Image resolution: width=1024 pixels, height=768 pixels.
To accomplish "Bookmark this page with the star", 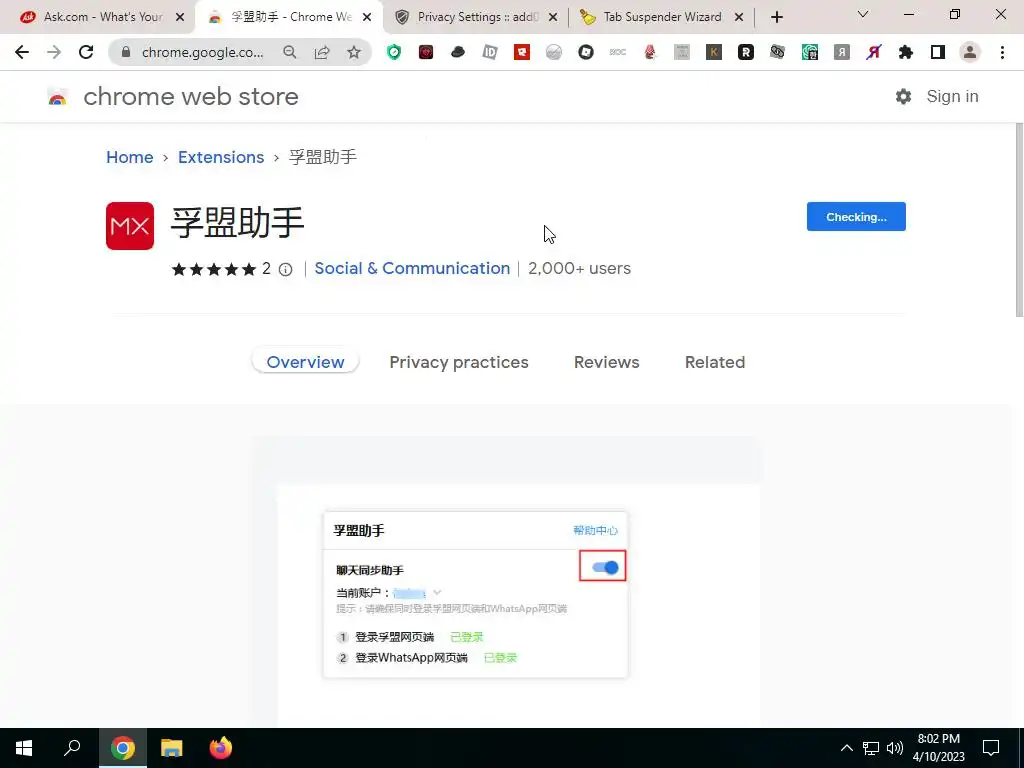I will [x=354, y=52].
